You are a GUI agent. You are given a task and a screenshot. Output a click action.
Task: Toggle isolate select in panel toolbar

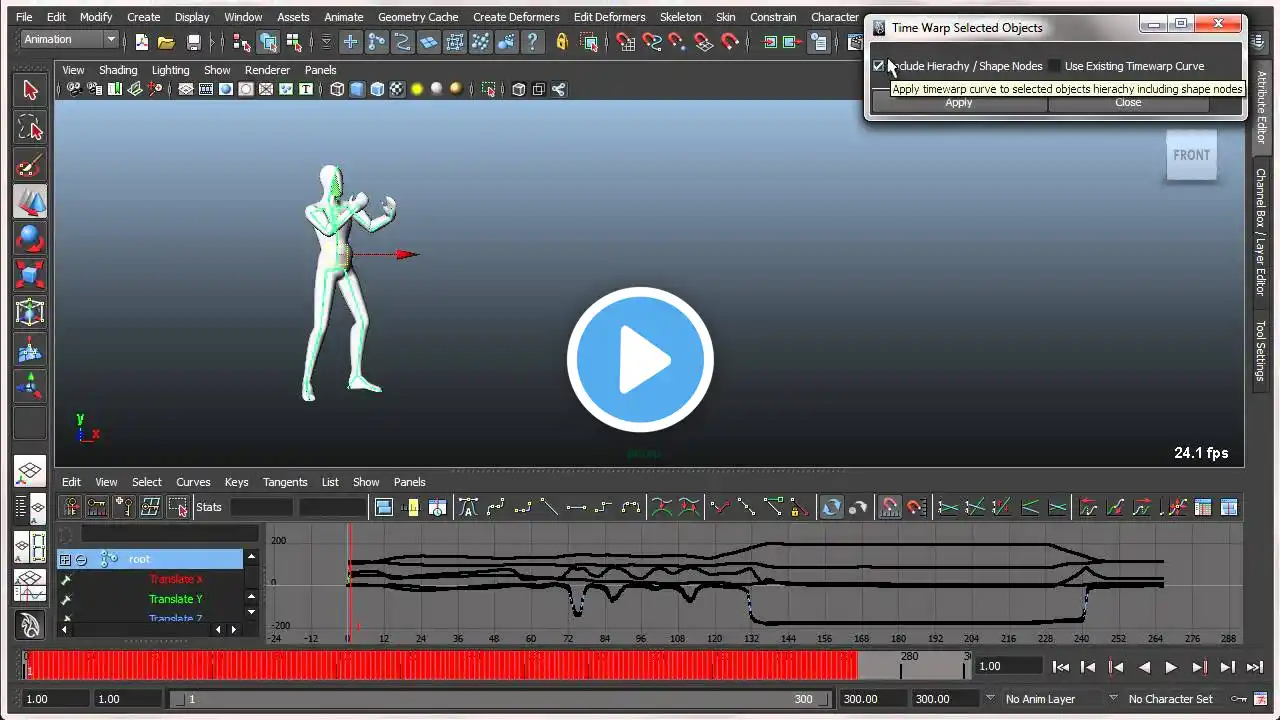coord(488,89)
